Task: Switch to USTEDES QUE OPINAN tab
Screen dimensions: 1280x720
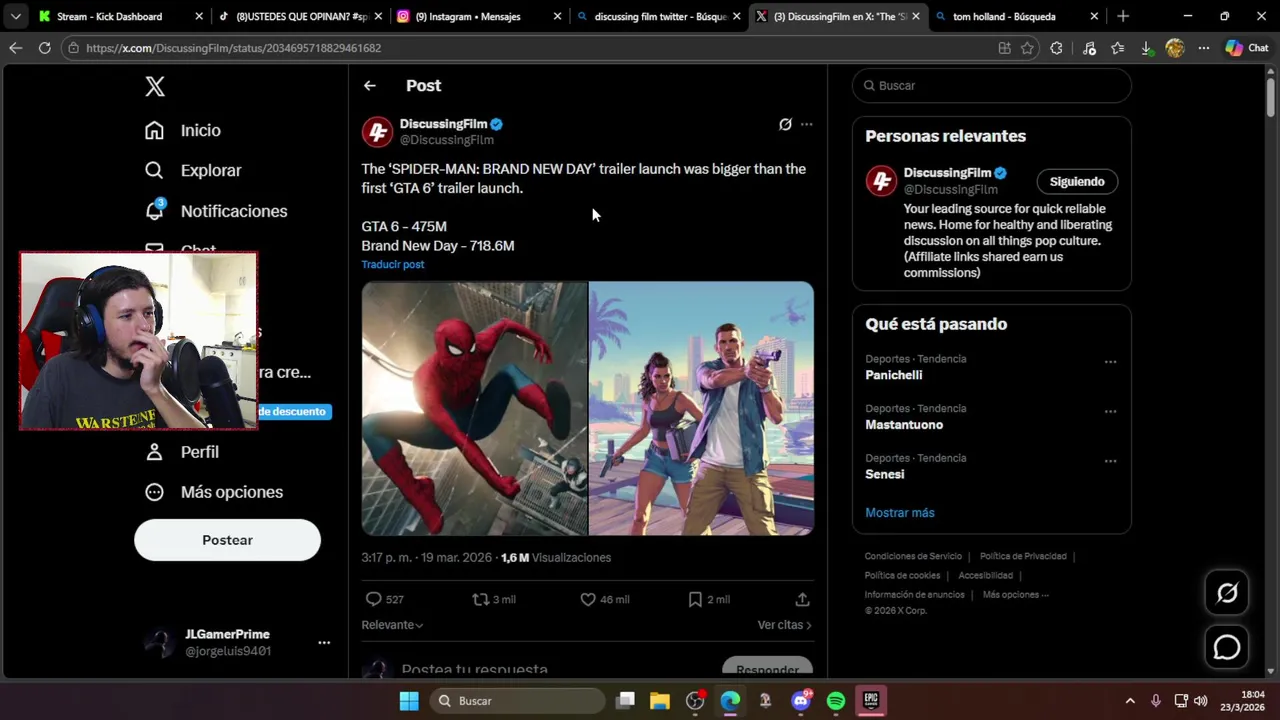Action: 302,16
